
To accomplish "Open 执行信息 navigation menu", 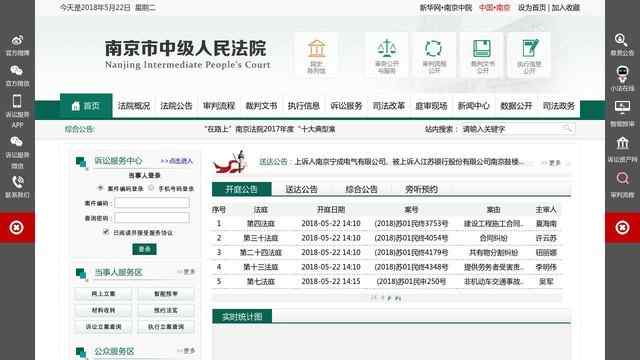I will coord(304,106).
